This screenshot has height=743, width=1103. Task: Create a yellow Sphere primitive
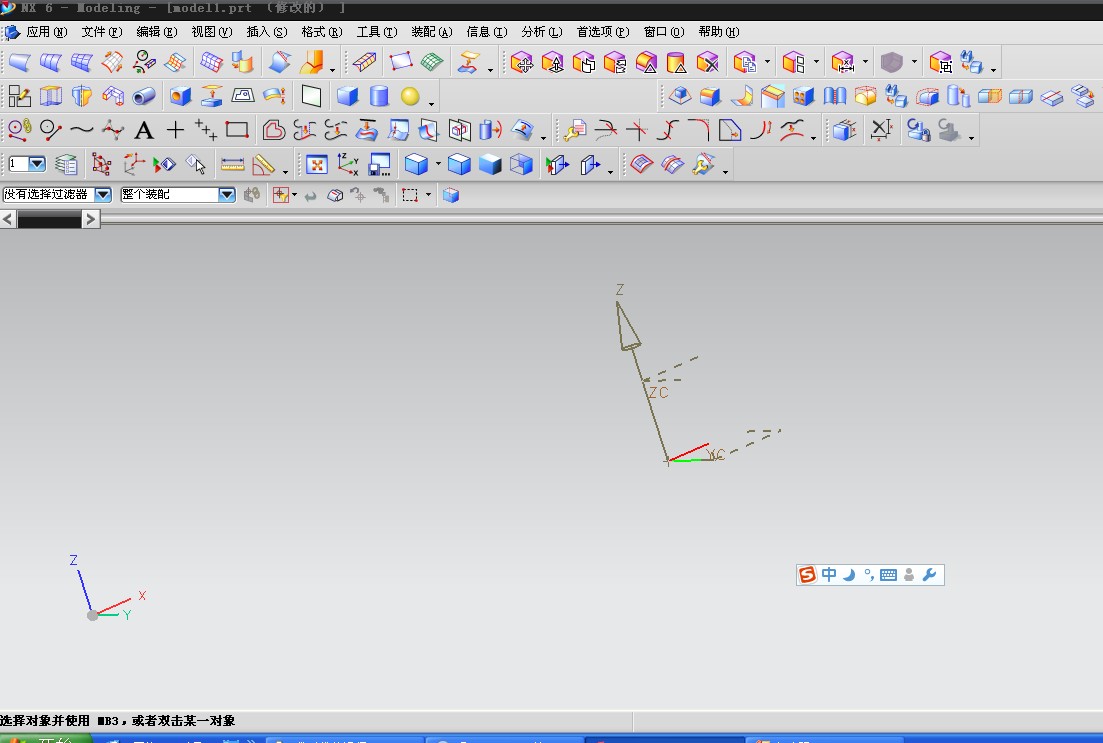coord(410,96)
